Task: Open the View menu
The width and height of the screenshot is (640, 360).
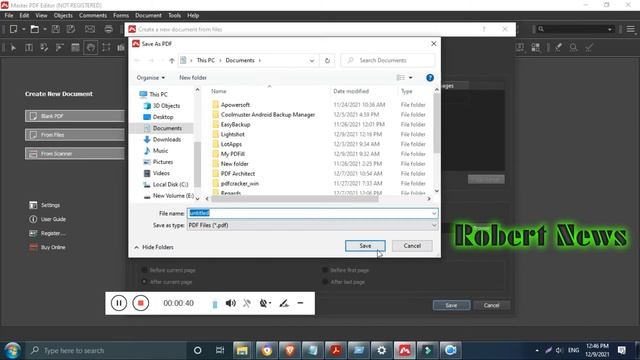Action: point(41,16)
